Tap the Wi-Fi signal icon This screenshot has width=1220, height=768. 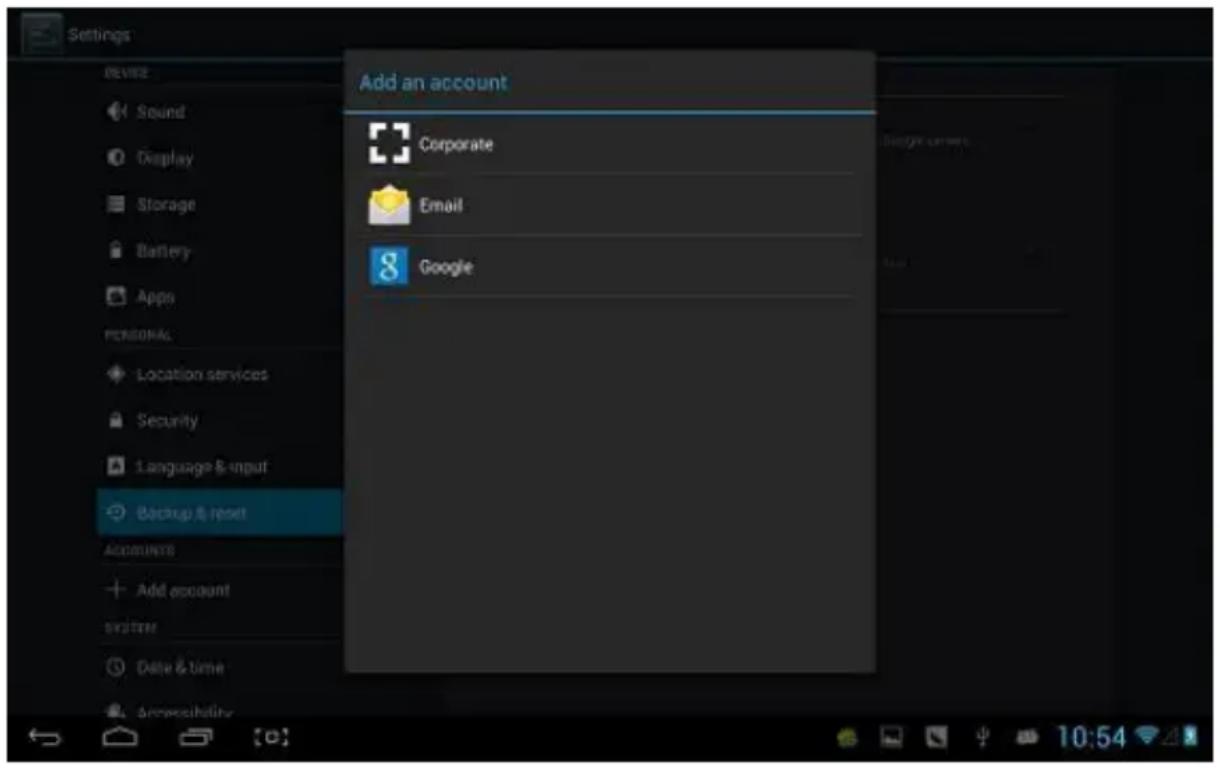point(1146,738)
